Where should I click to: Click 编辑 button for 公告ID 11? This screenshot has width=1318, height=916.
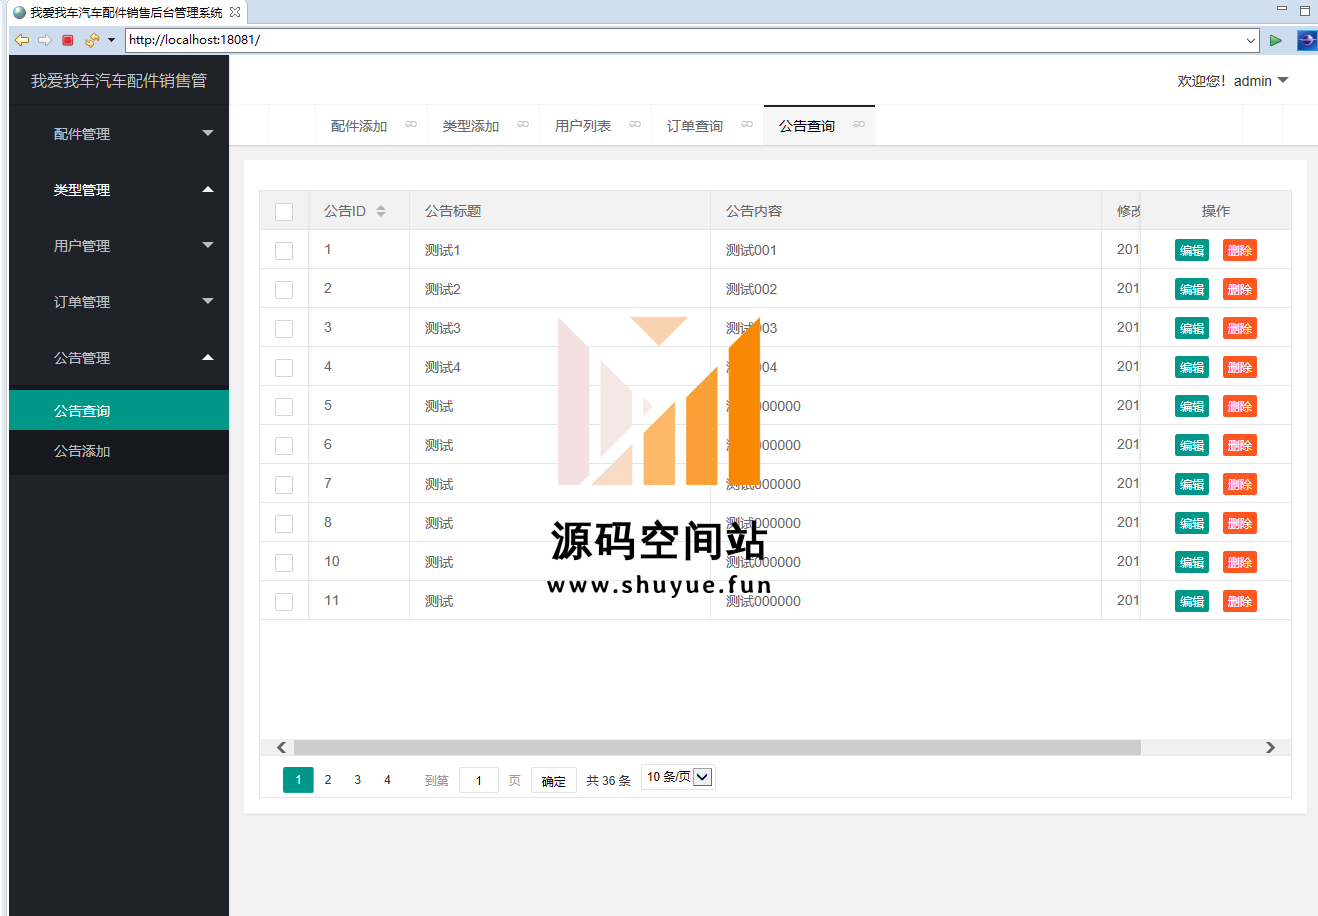click(1192, 602)
